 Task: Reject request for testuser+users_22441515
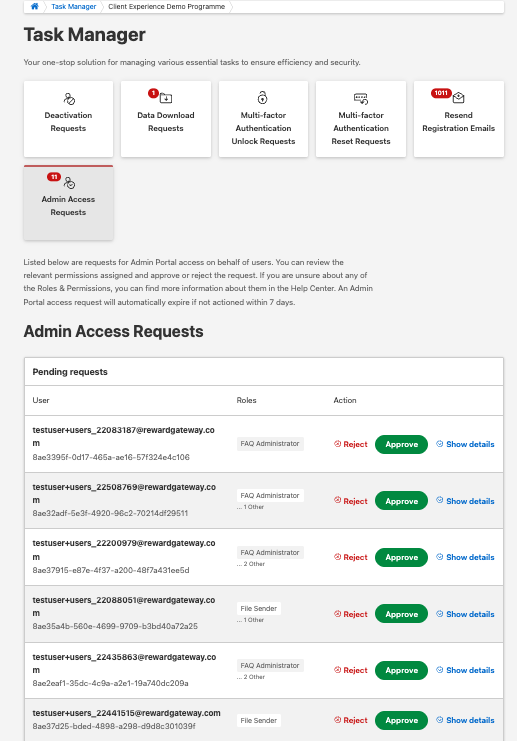(351, 720)
